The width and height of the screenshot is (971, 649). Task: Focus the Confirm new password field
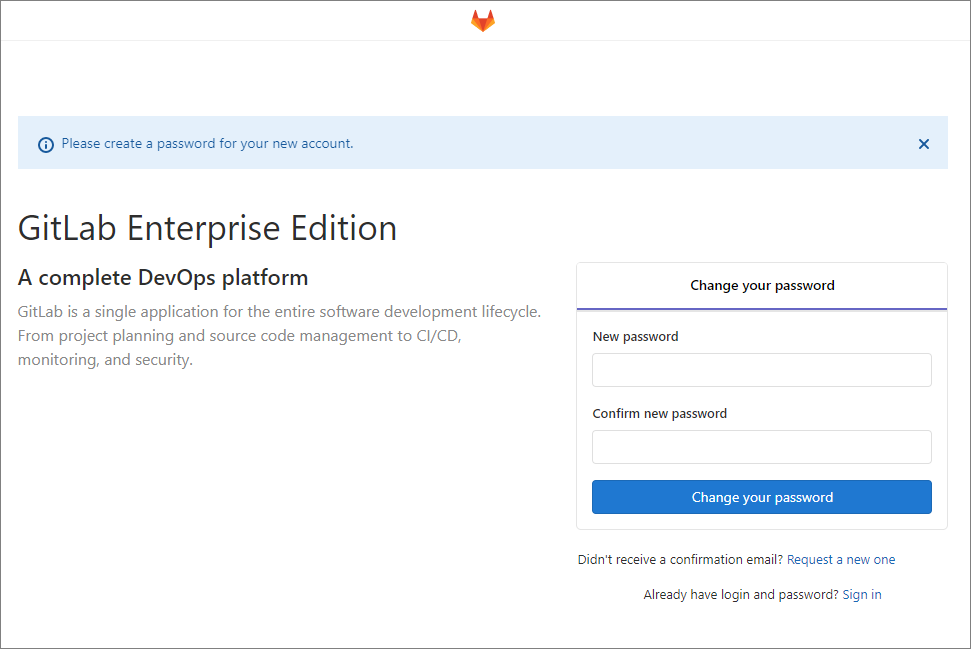click(762, 447)
